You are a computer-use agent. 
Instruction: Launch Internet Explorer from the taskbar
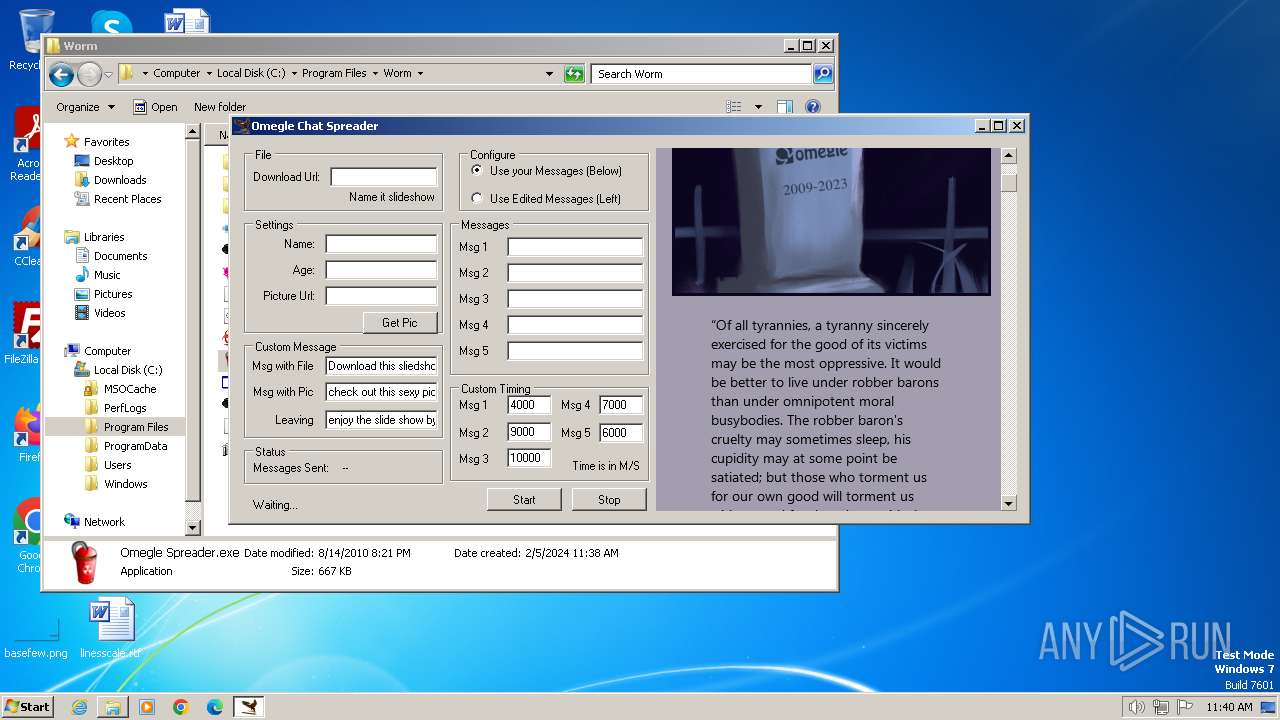pos(79,707)
